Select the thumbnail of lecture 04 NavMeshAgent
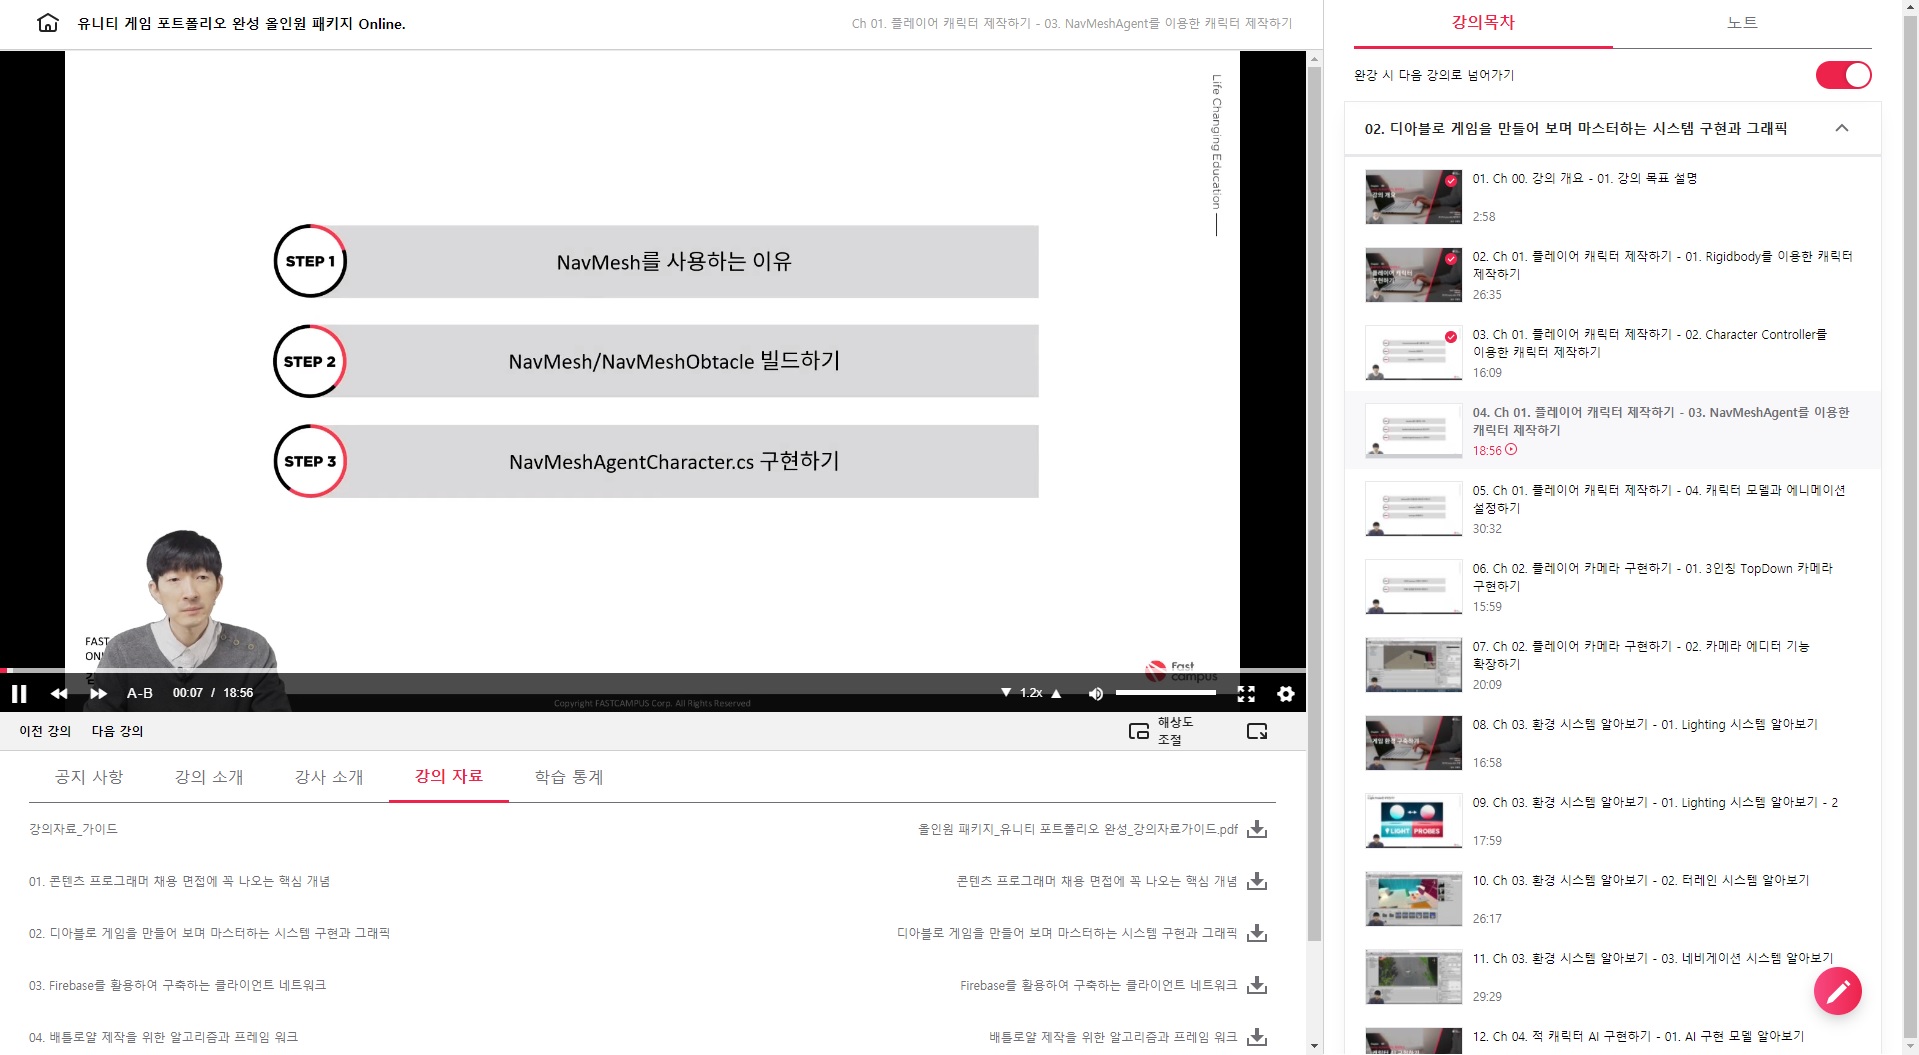The image size is (1919, 1055). (x=1413, y=431)
